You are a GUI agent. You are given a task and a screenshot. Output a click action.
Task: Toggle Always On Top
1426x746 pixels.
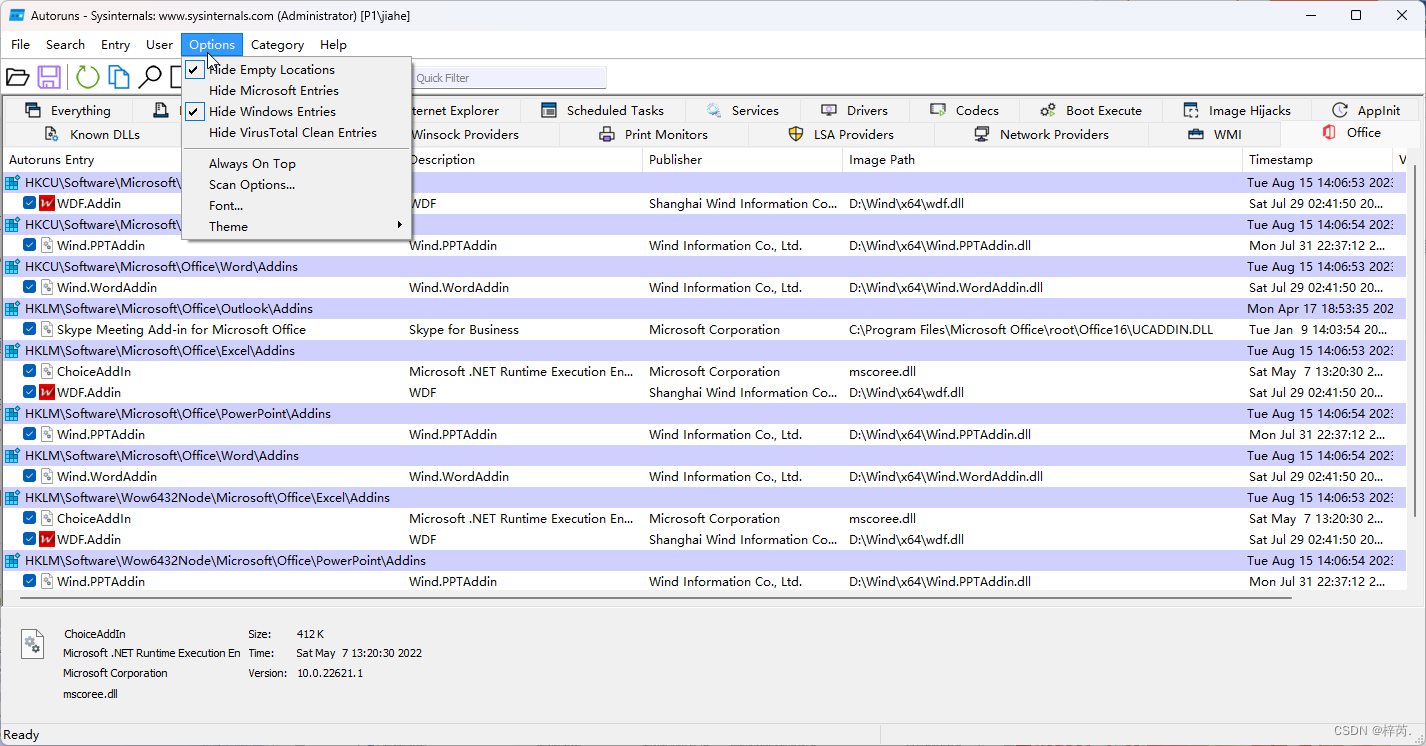point(251,163)
